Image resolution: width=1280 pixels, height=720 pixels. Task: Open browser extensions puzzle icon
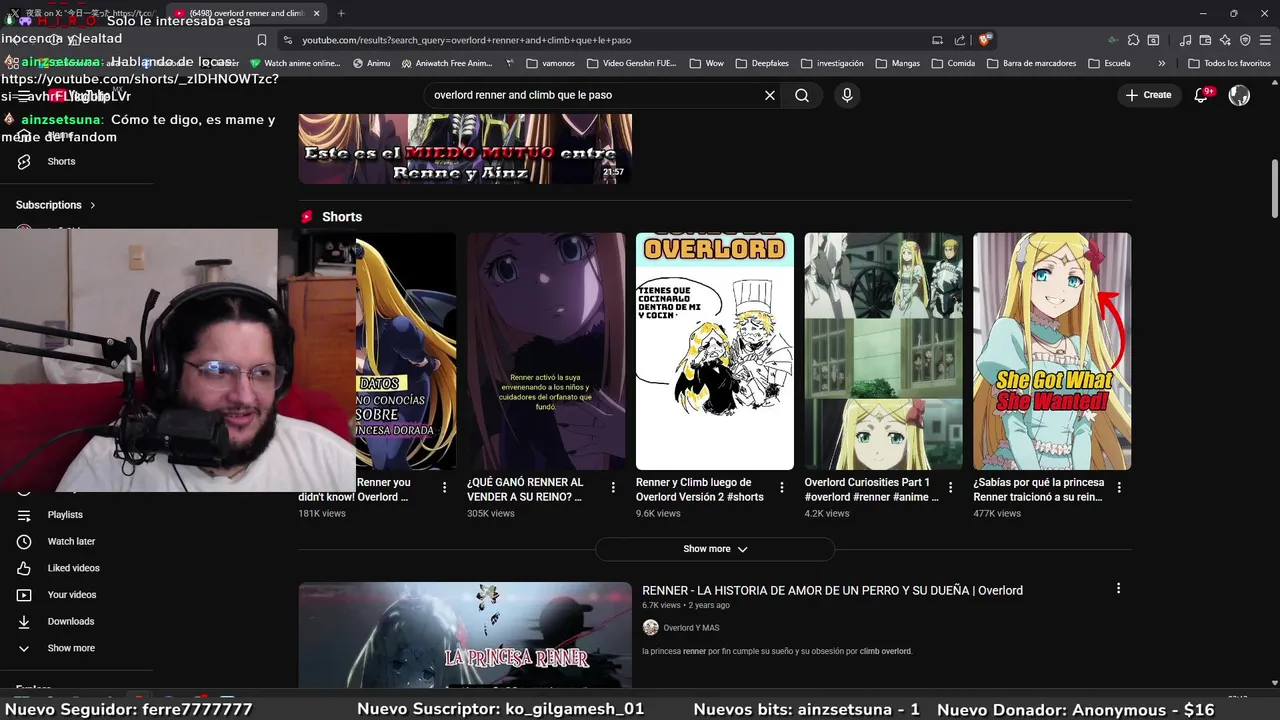click(1133, 40)
